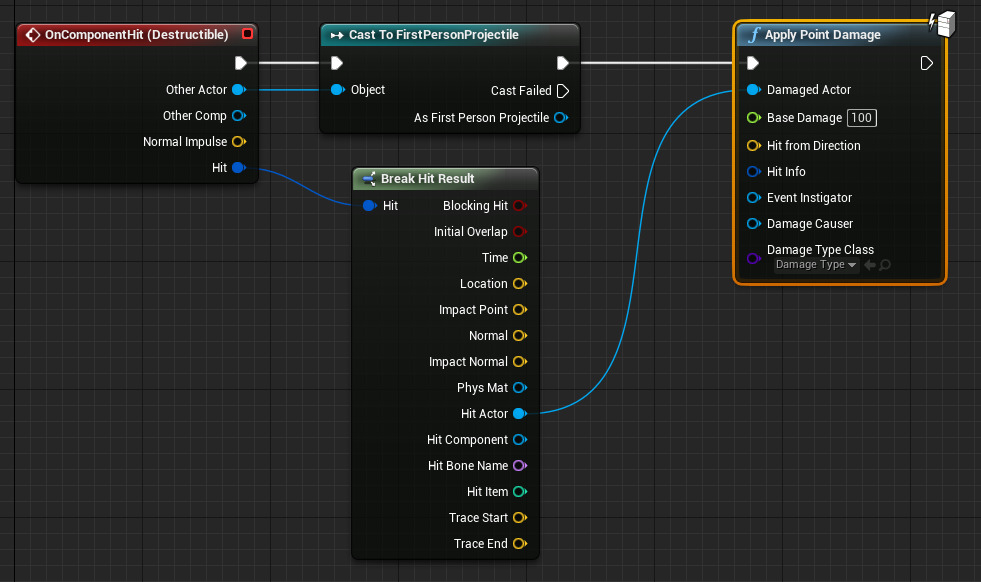Click the Hit from Direction vector pin
The height and width of the screenshot is (582, 981).
click(x=753, y=146)
